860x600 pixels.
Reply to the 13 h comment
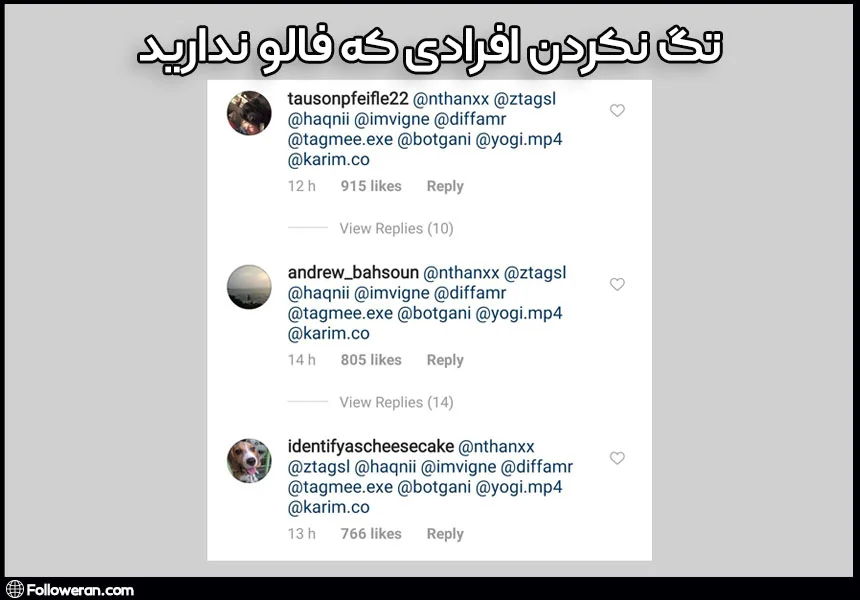click(x=445, y=534)
